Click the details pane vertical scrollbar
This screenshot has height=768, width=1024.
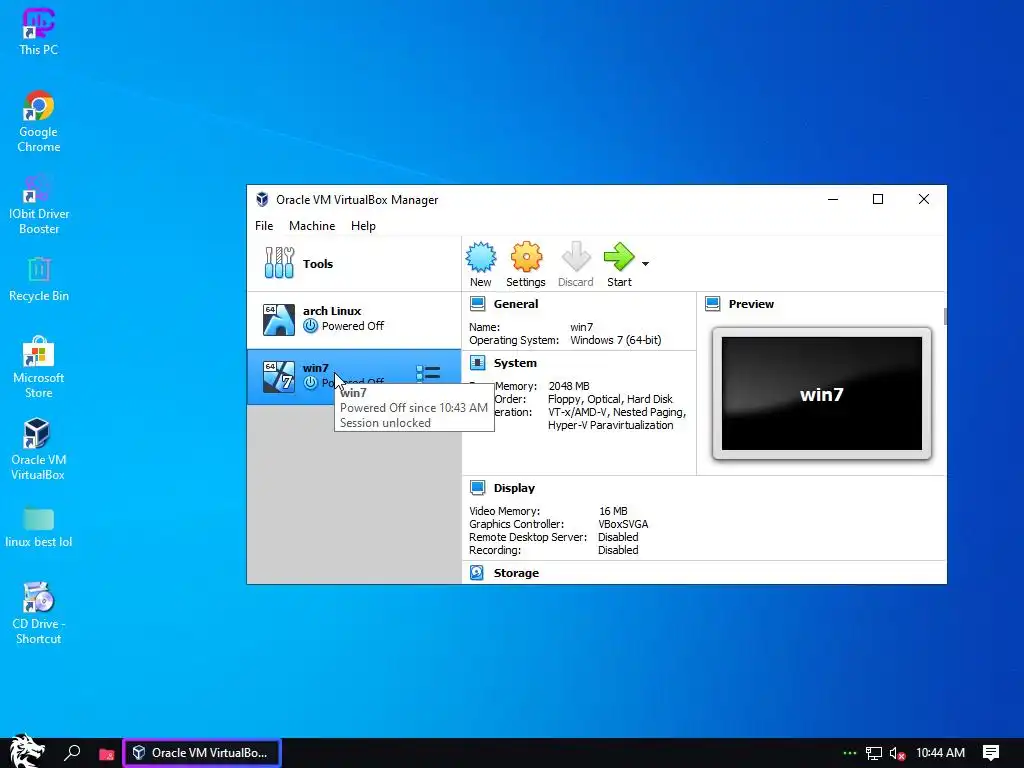tap(945, 316)
